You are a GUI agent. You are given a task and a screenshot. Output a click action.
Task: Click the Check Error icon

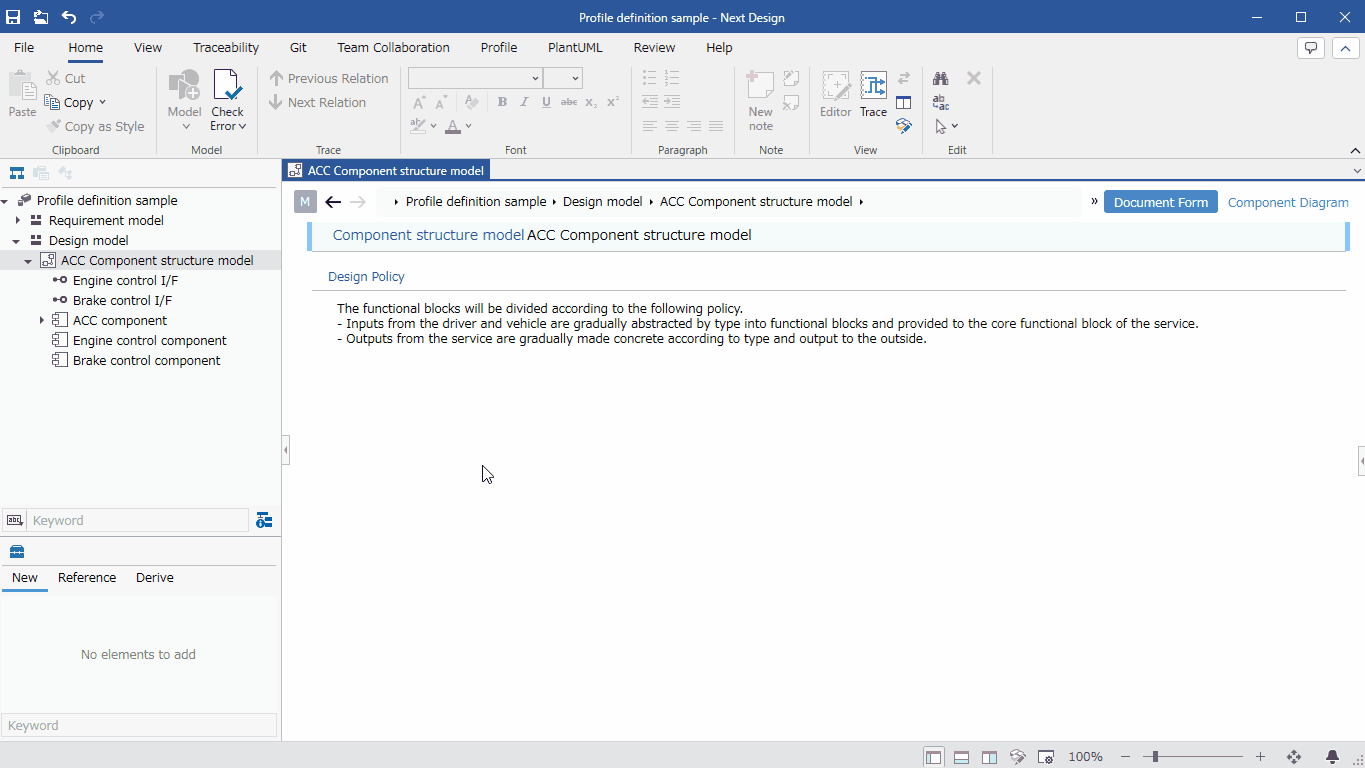point(228,86)
